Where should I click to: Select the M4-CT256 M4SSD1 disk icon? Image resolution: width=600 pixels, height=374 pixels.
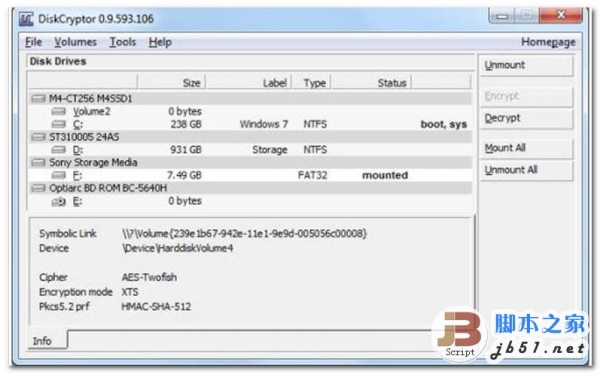pyautogui.click(x=38, y=99)
